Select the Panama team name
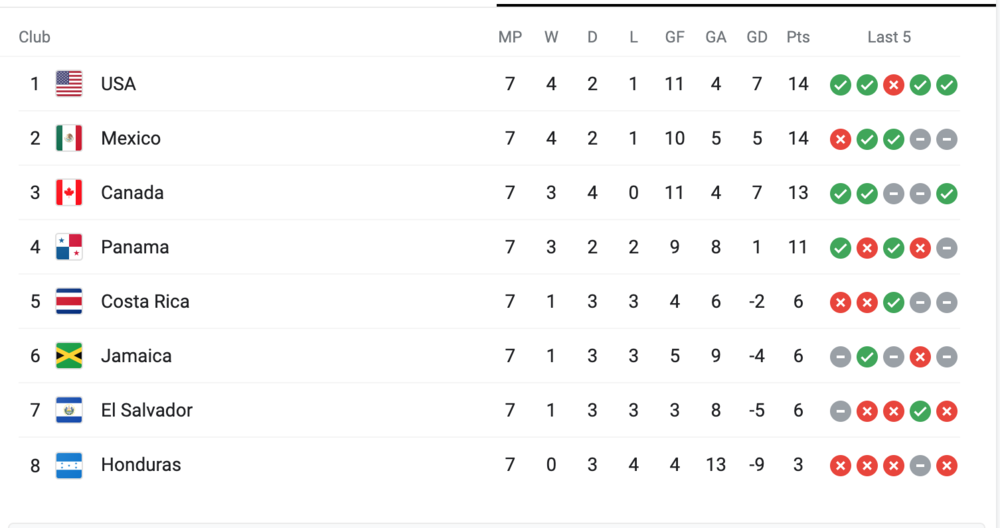The image size is (1000, 528). pos(135,247)
